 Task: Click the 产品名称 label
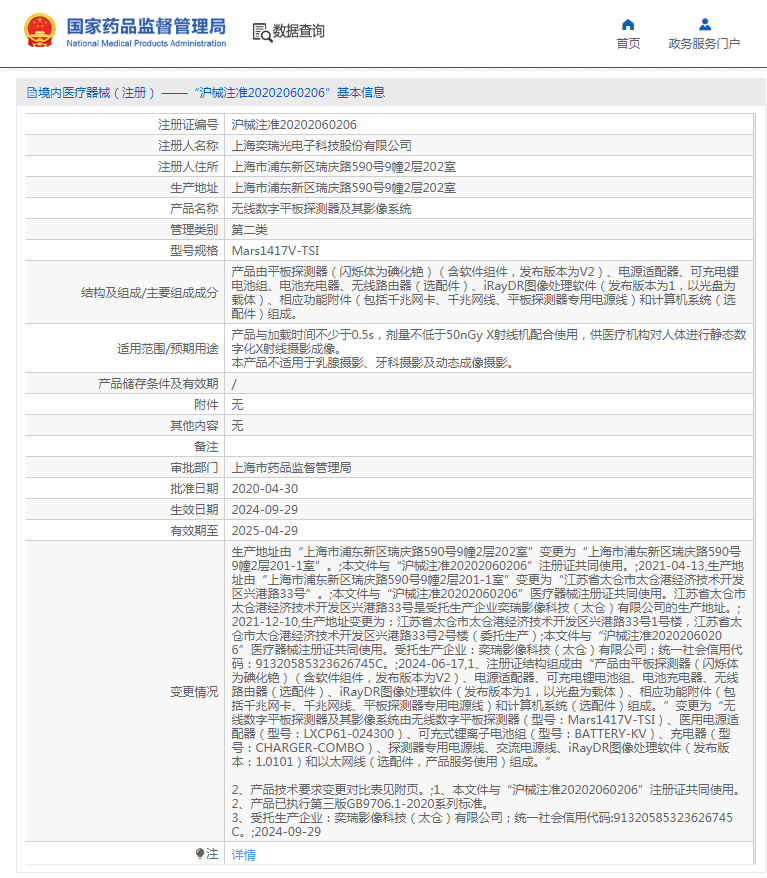[x=194, y=208]
